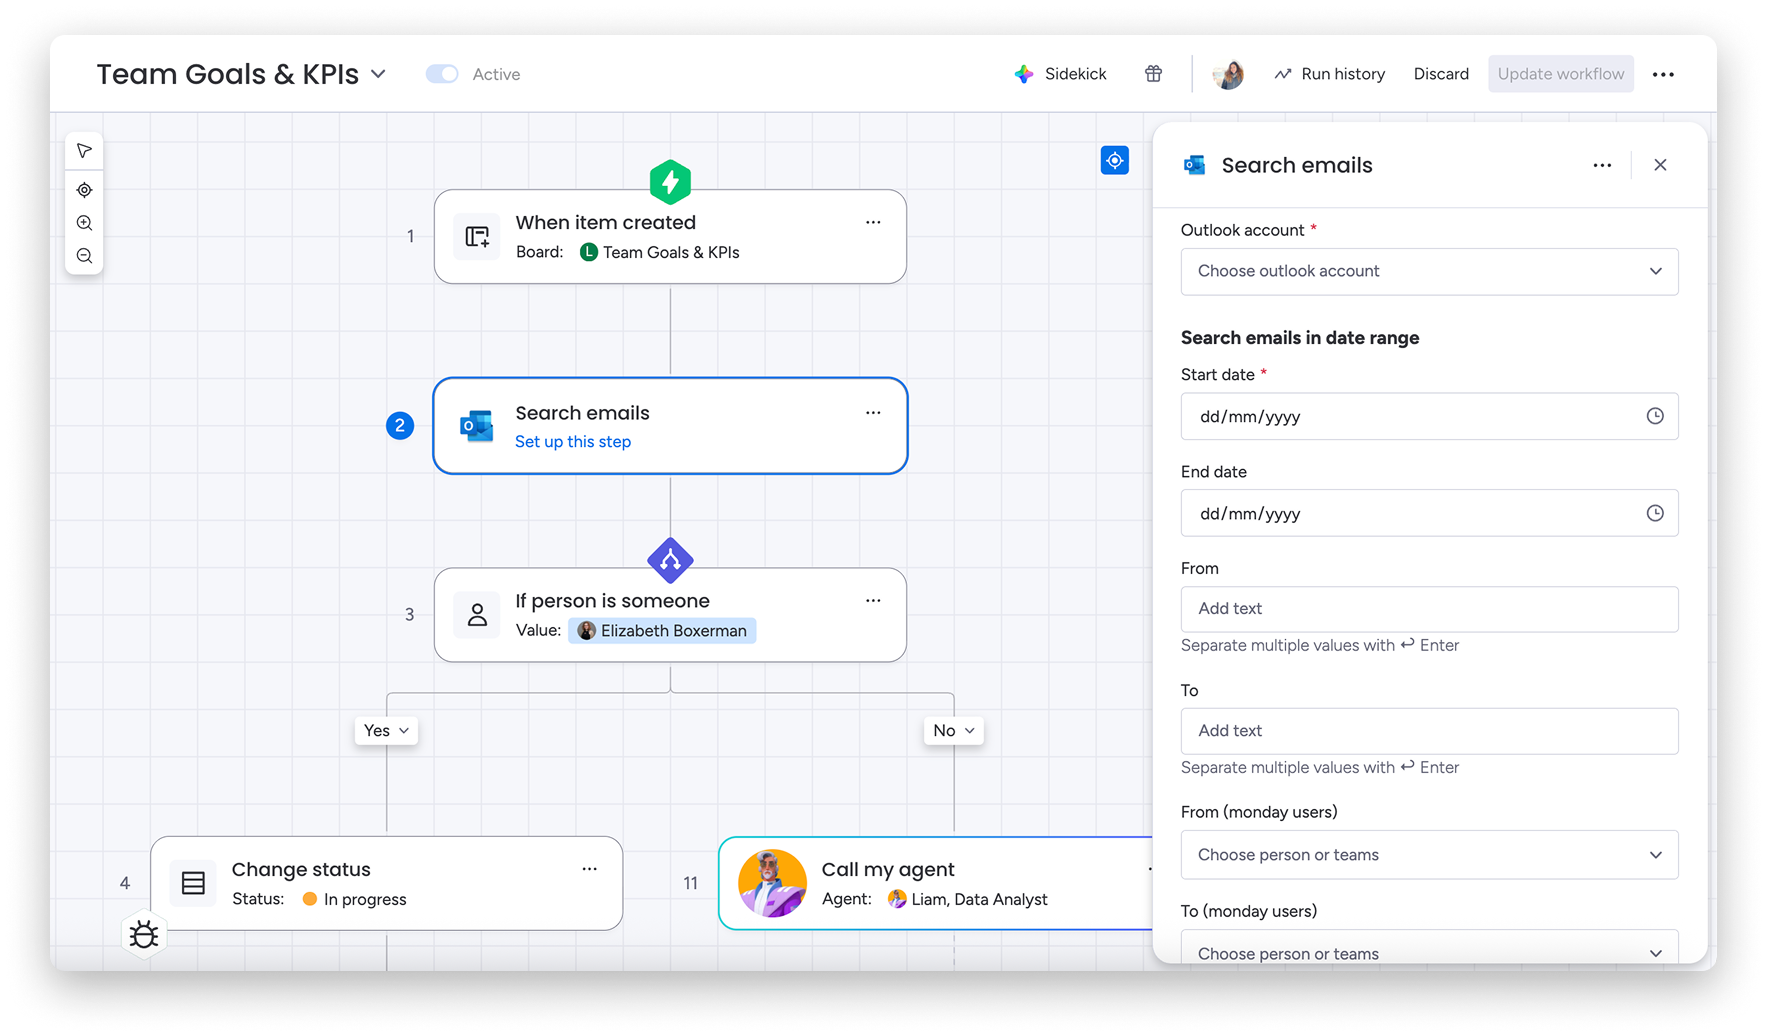Close the Search emails panel
This screenshot has width=1767, height=1036.
[x=1660, y=165]
